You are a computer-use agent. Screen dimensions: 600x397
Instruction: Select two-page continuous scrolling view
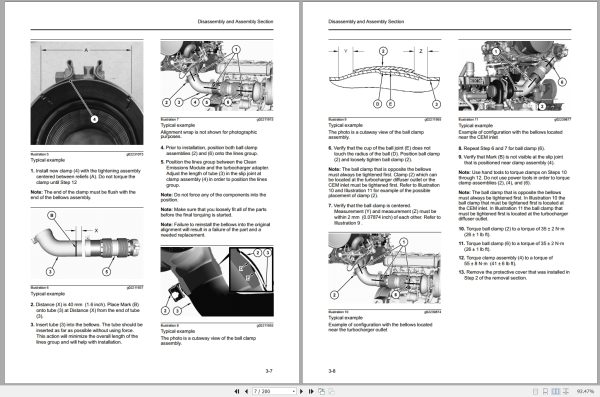566,391
